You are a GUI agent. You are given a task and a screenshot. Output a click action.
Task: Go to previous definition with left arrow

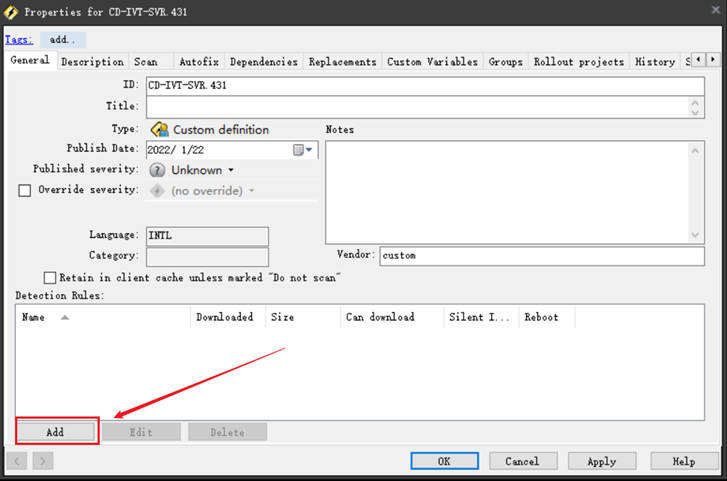coord(17,461)
